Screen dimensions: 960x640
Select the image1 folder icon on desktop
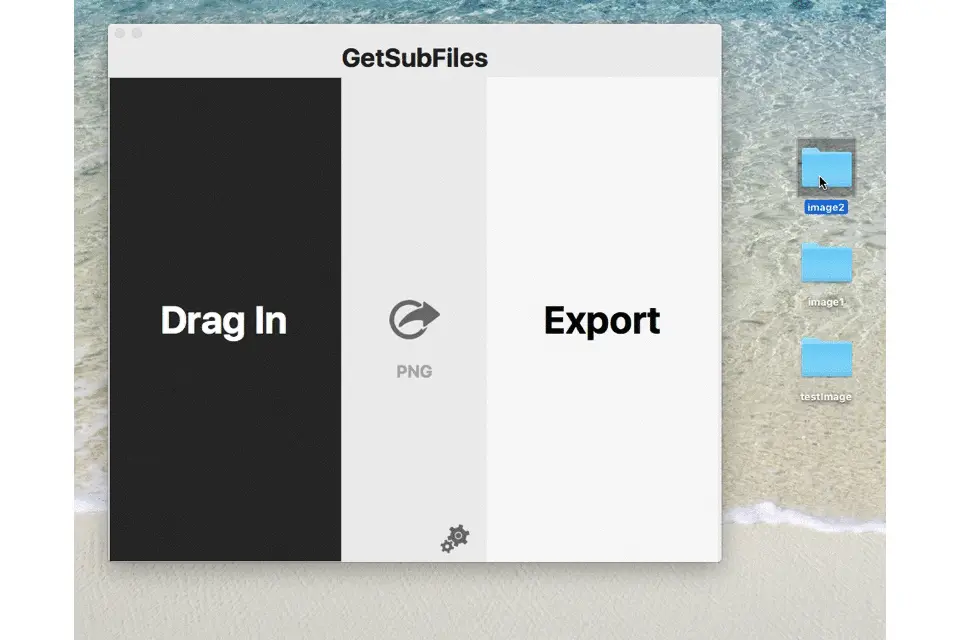[x=826, y=263]
